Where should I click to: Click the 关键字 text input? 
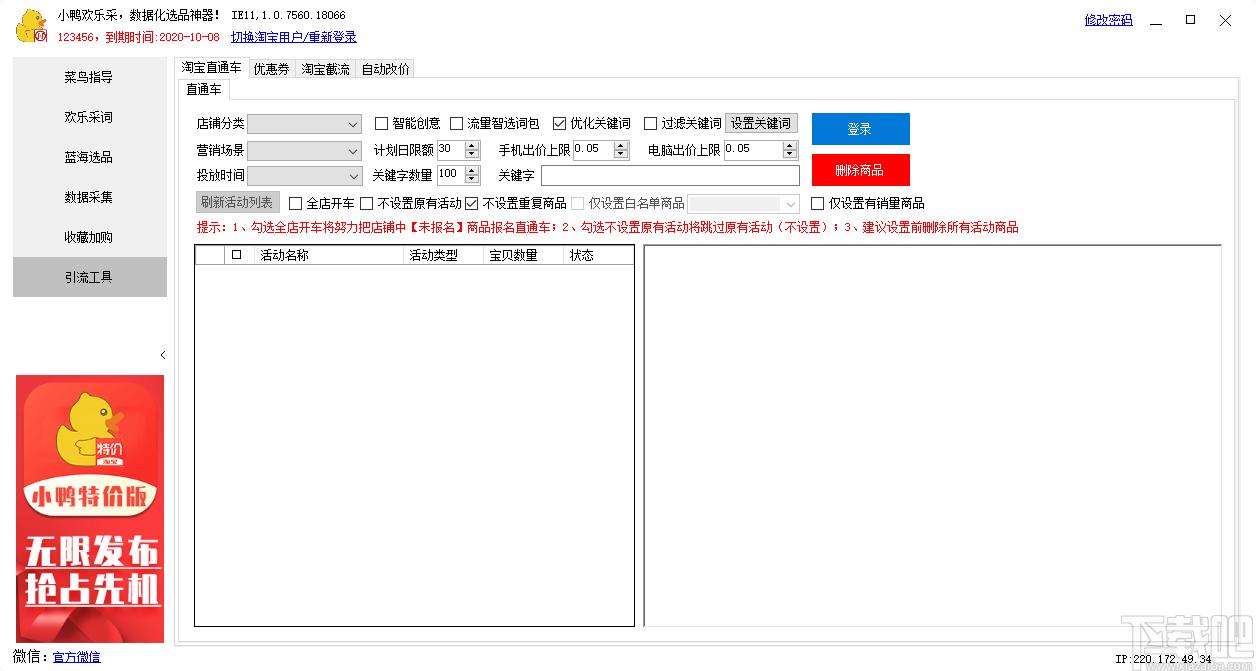click(x=670, y=176)
